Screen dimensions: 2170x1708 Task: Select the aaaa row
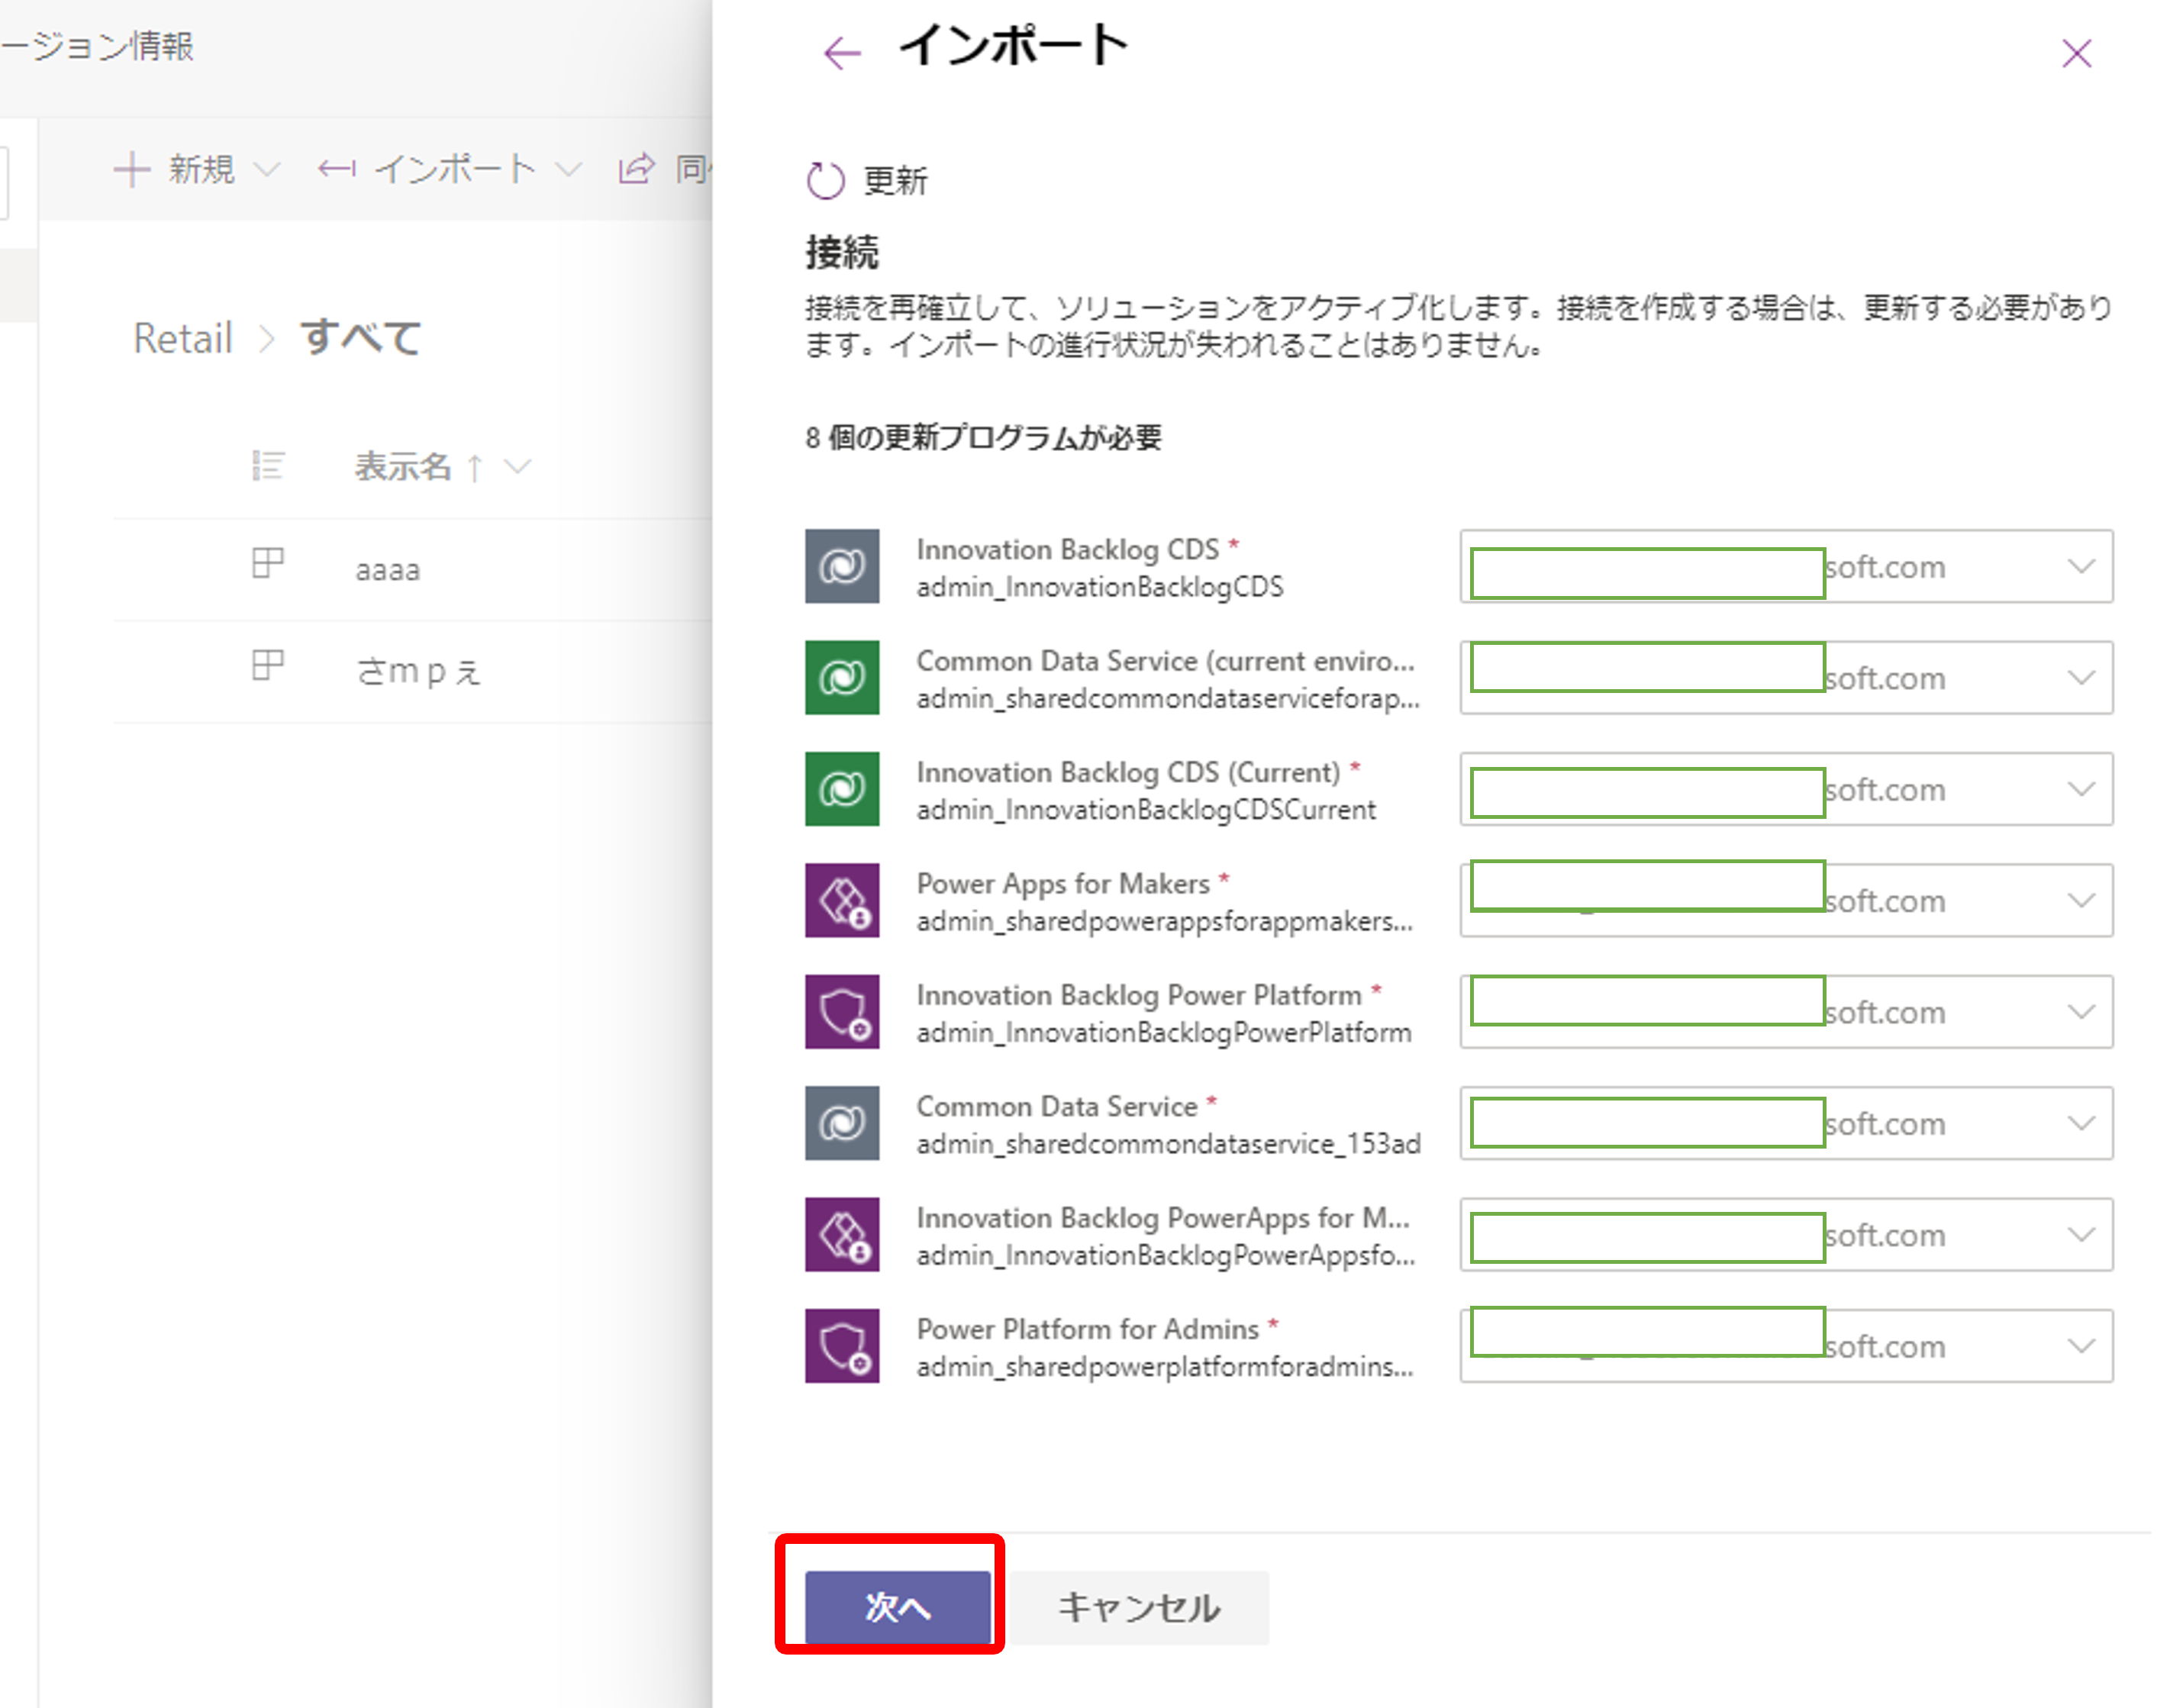(x=413, y=569)
